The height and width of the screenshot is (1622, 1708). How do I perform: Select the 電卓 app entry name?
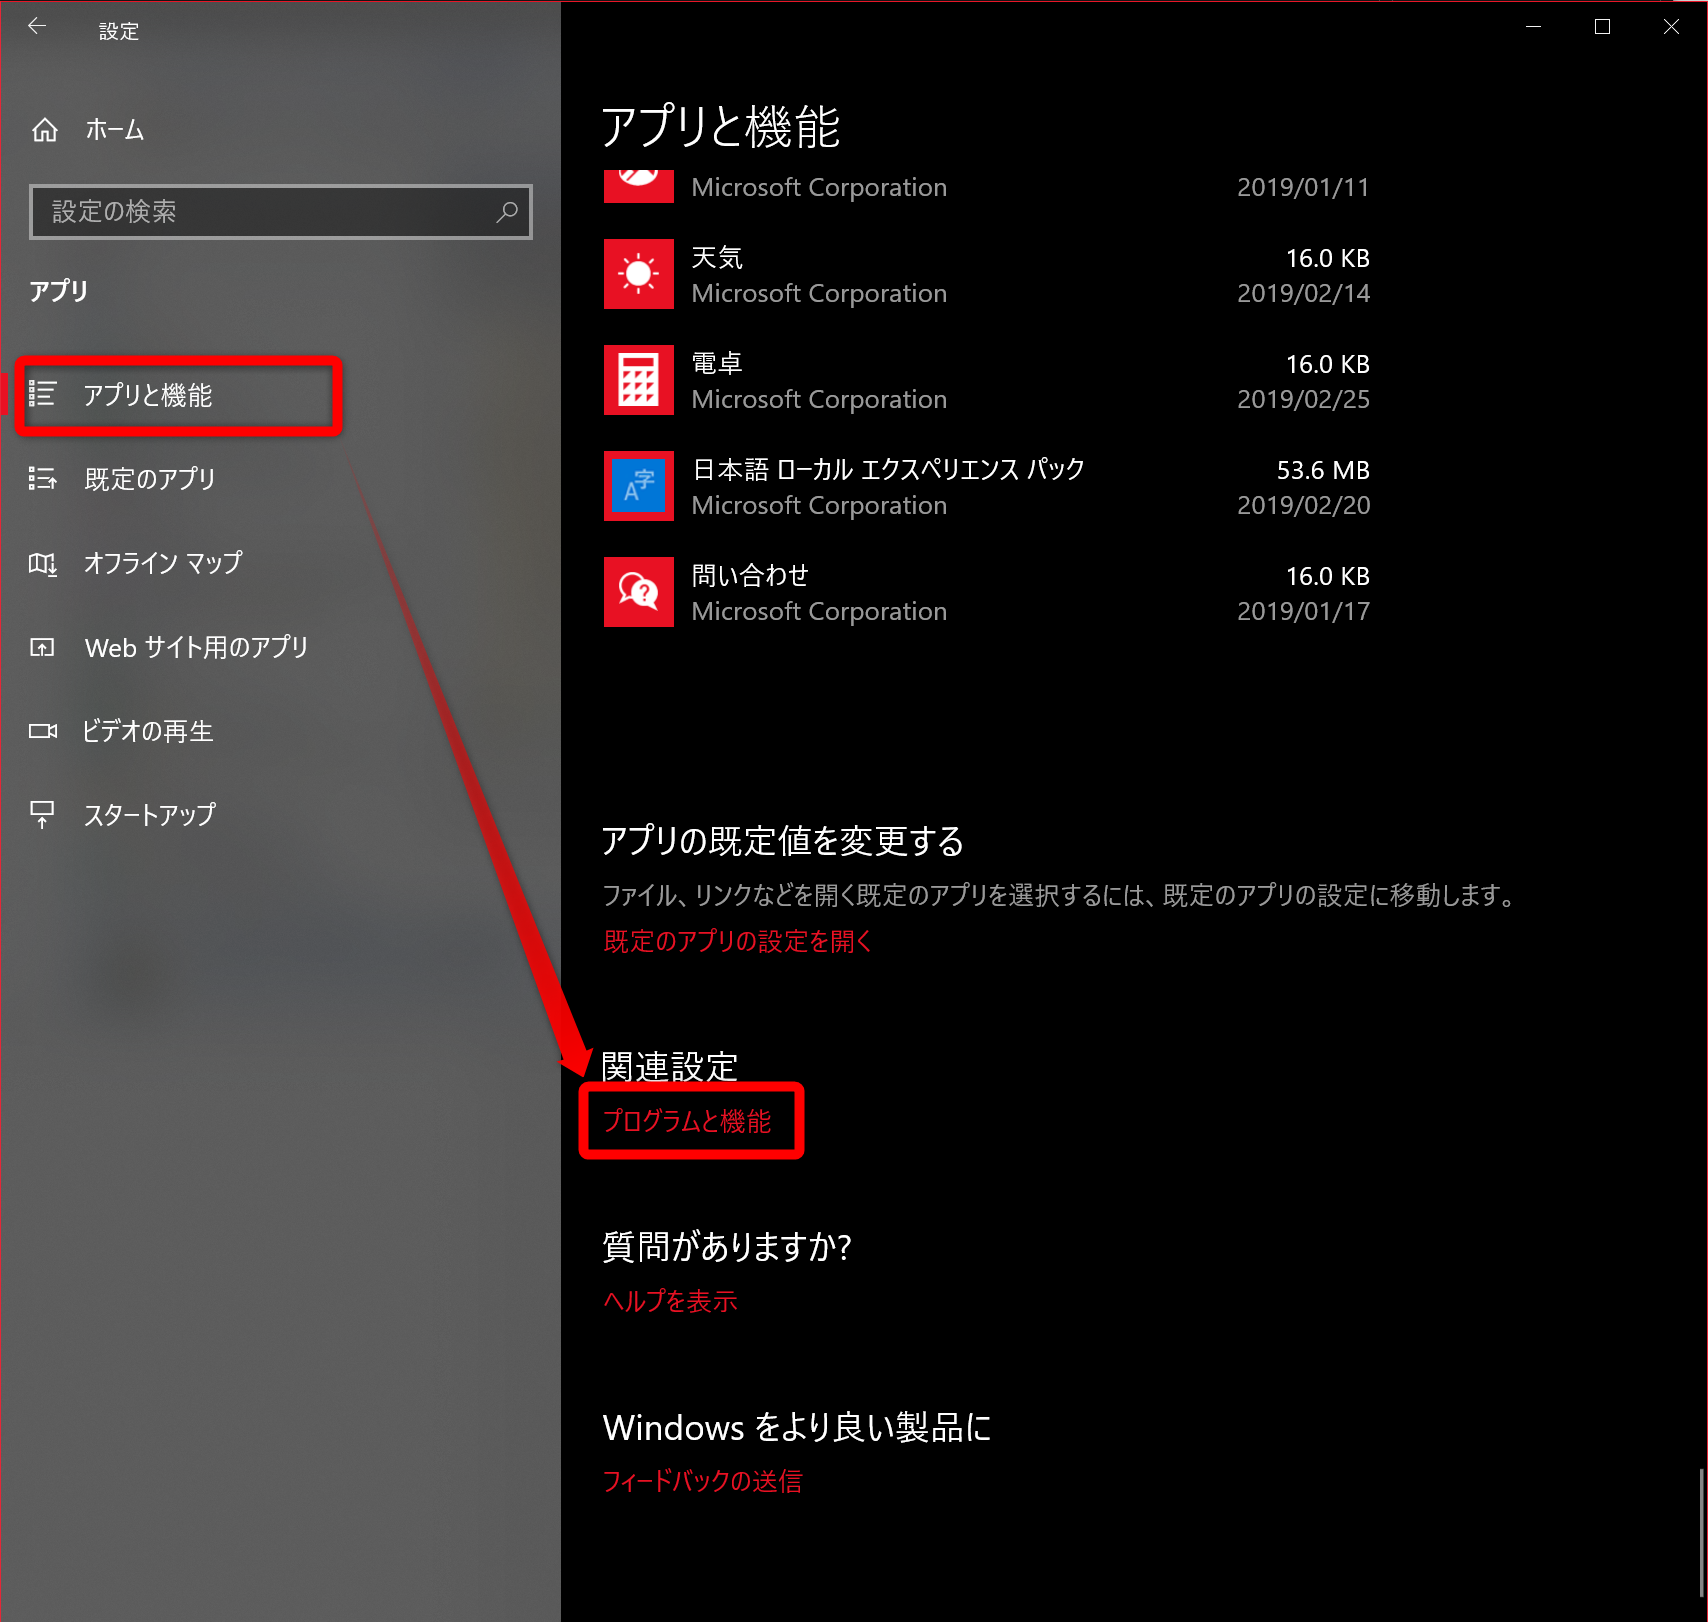[x=717, y=364]
